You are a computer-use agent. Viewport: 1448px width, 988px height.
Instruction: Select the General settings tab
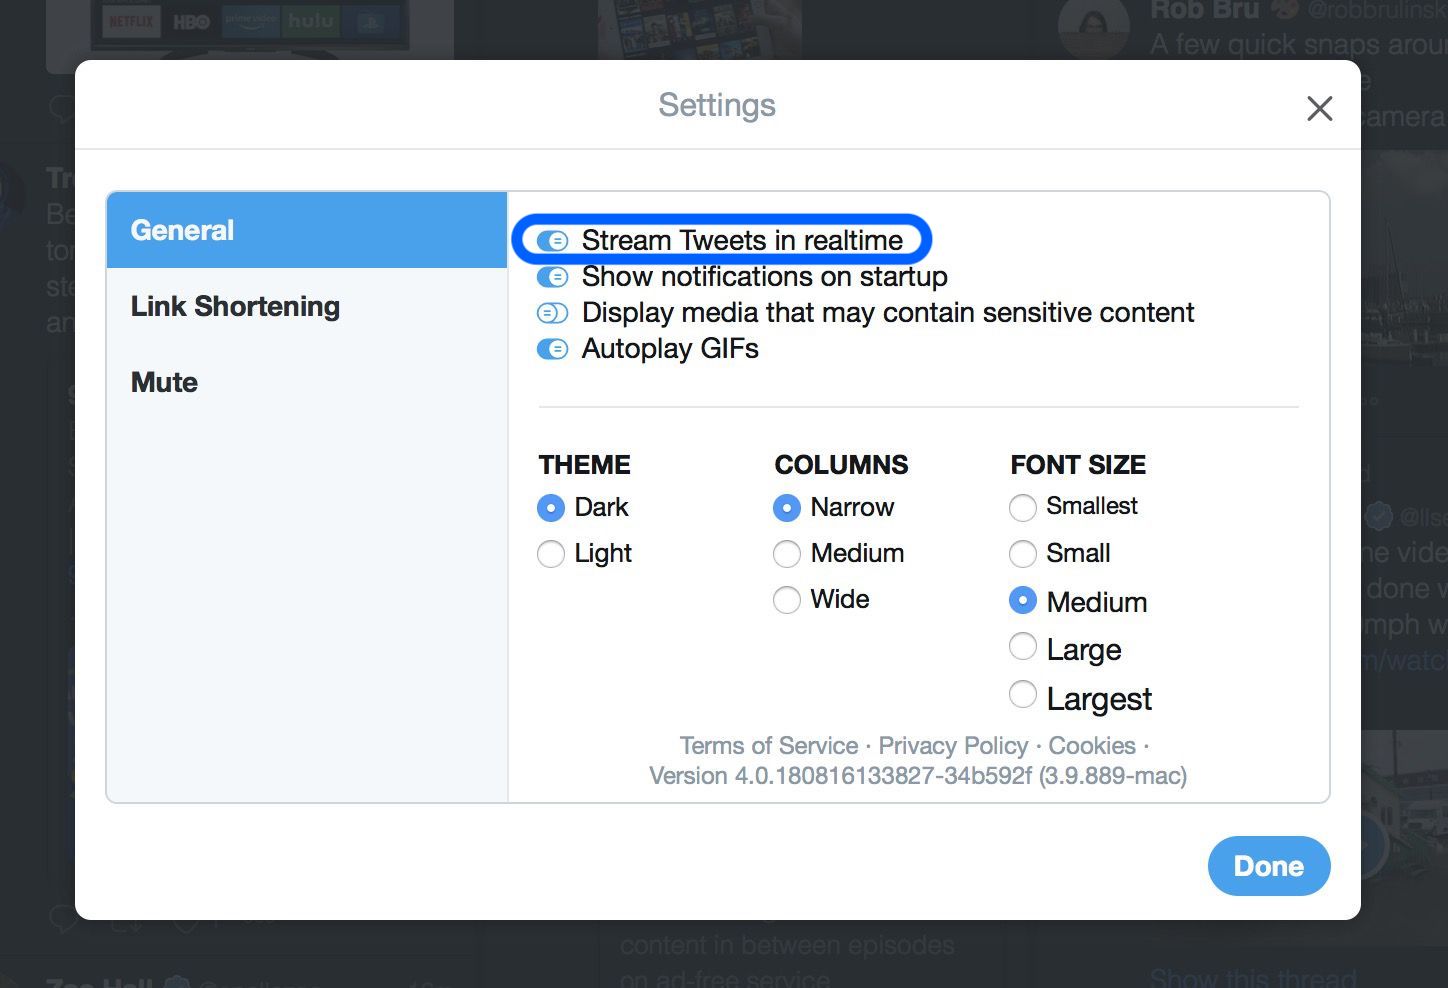[181, 230]
